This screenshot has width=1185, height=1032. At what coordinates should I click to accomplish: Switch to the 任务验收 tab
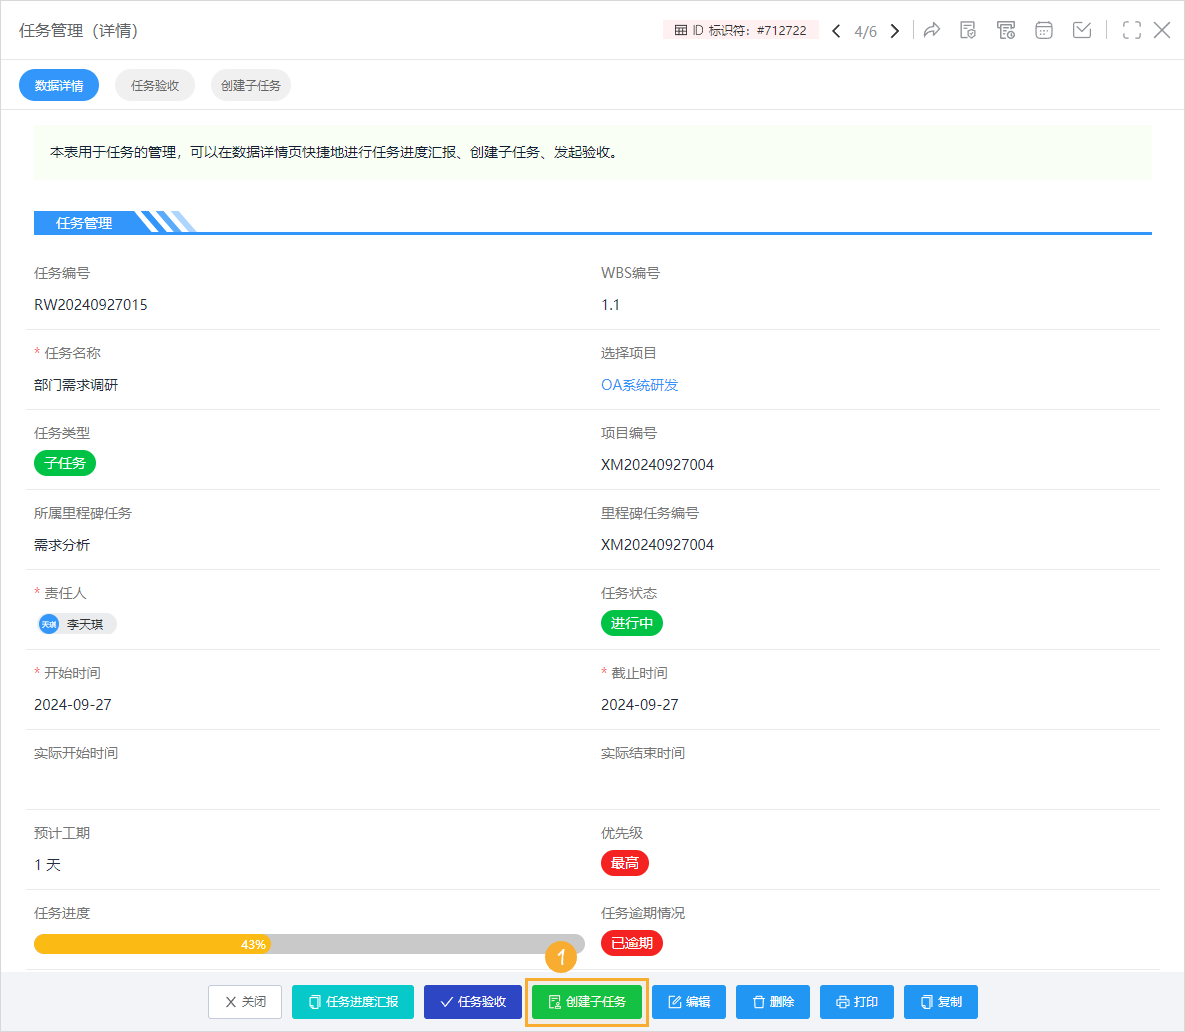[155, 86]
